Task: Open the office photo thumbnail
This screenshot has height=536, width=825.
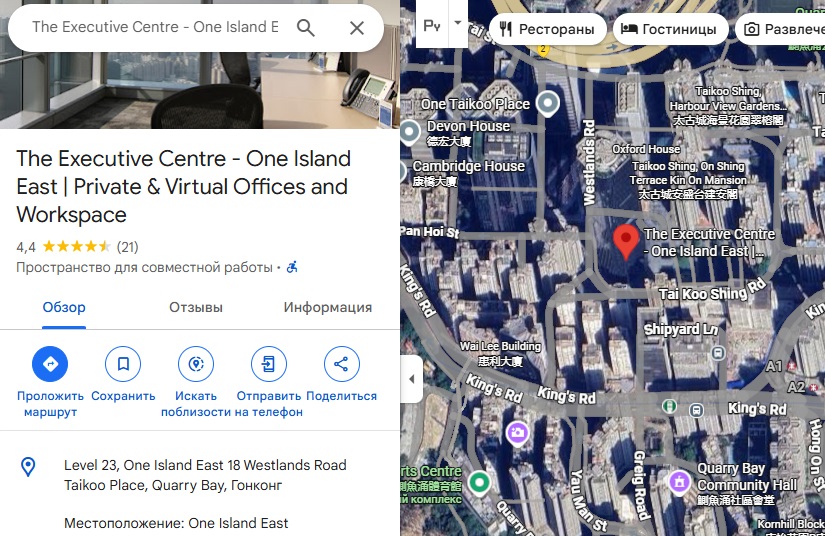Action: click(200, 89)
